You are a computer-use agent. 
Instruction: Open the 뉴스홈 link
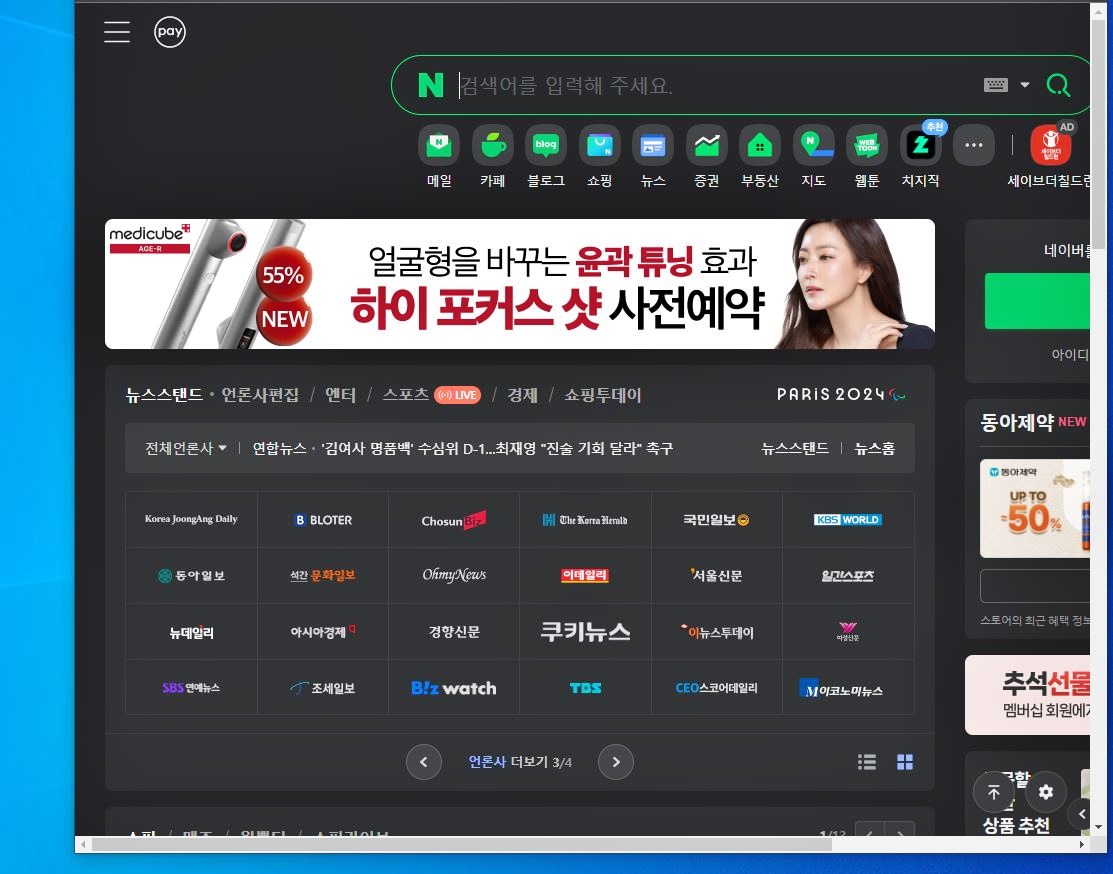point(874,448)
